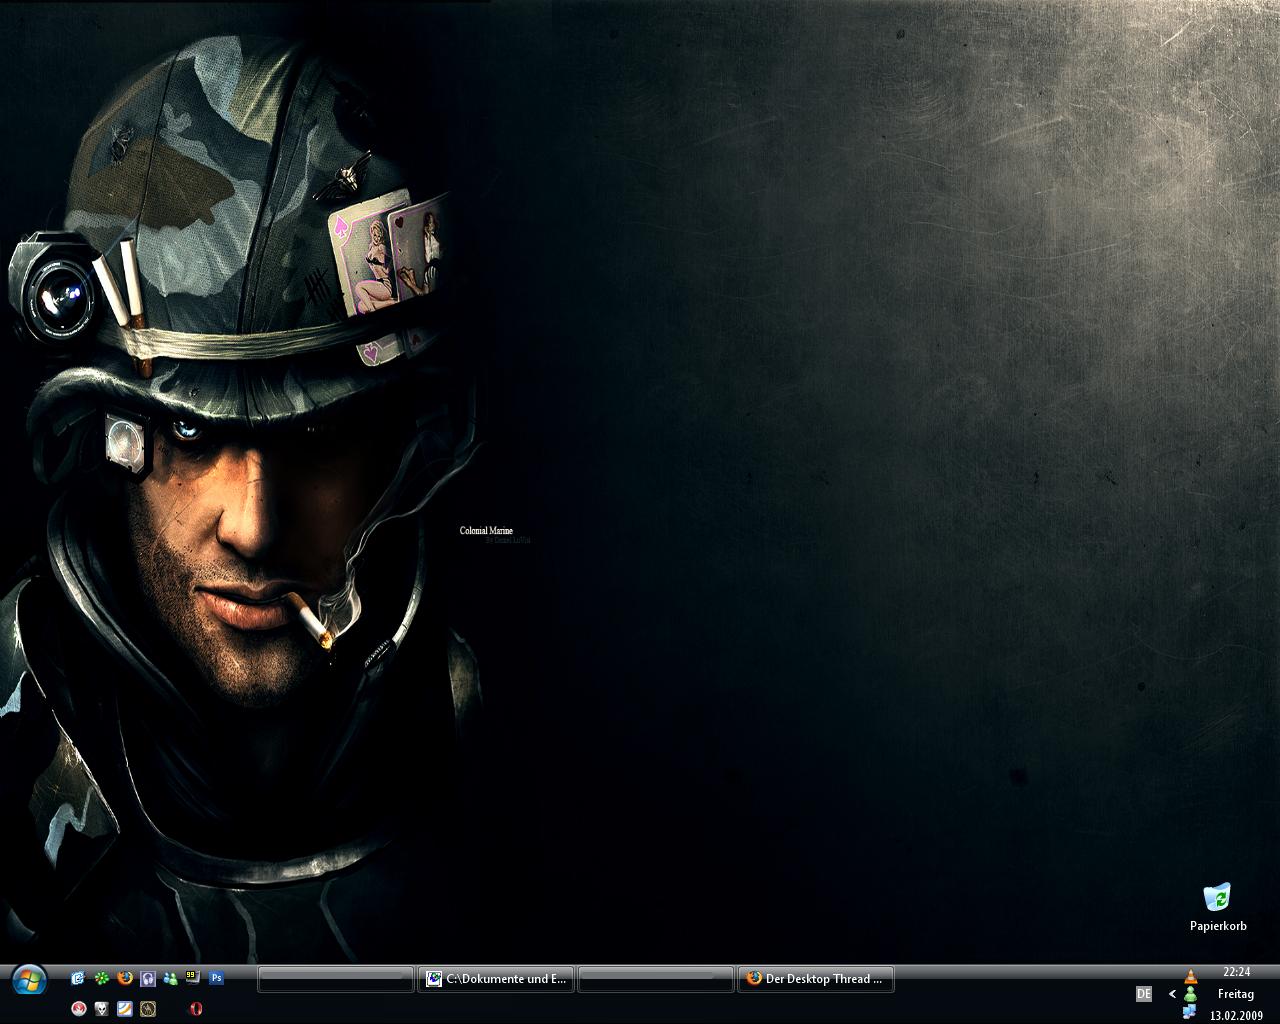Click the monitor icon showing 99

(193, 978)
